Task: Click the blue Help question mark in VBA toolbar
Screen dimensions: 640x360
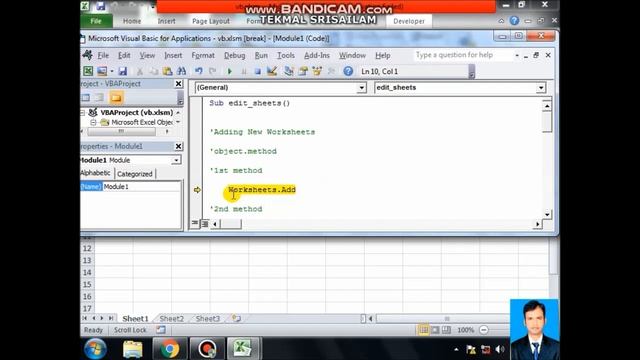Action: 348,71
